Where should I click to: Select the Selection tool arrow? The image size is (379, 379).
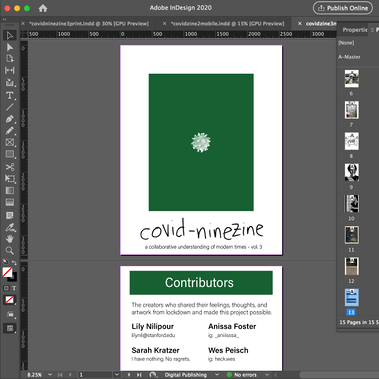[10, 35]
